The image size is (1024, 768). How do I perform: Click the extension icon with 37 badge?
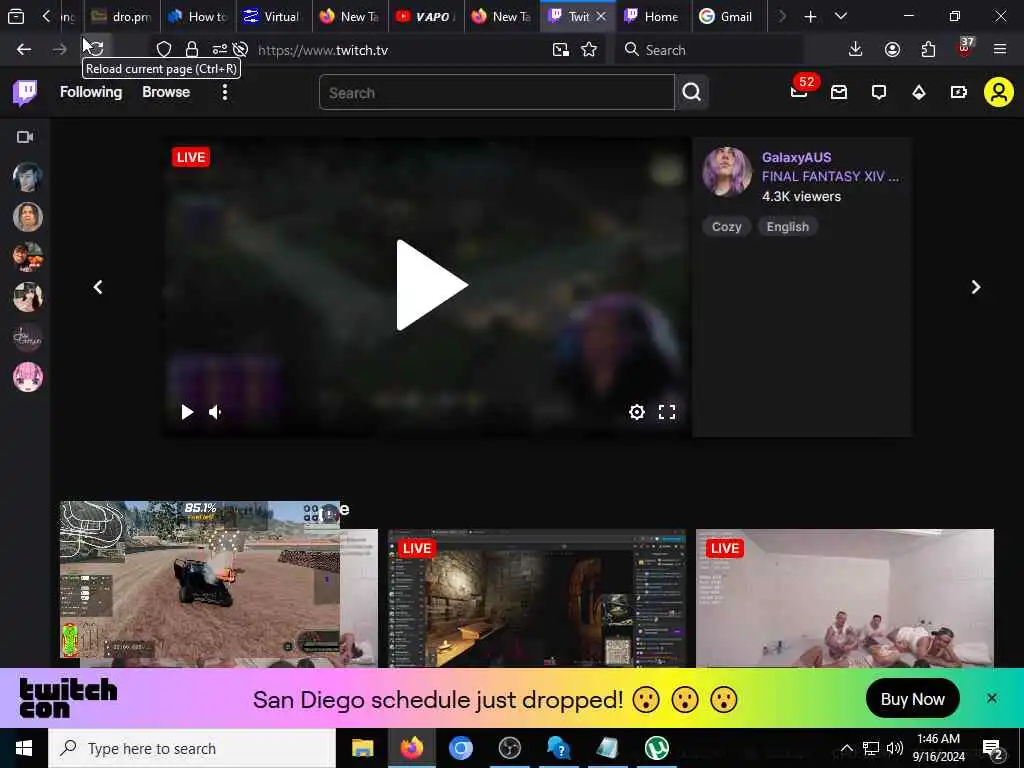coord(965,48)
